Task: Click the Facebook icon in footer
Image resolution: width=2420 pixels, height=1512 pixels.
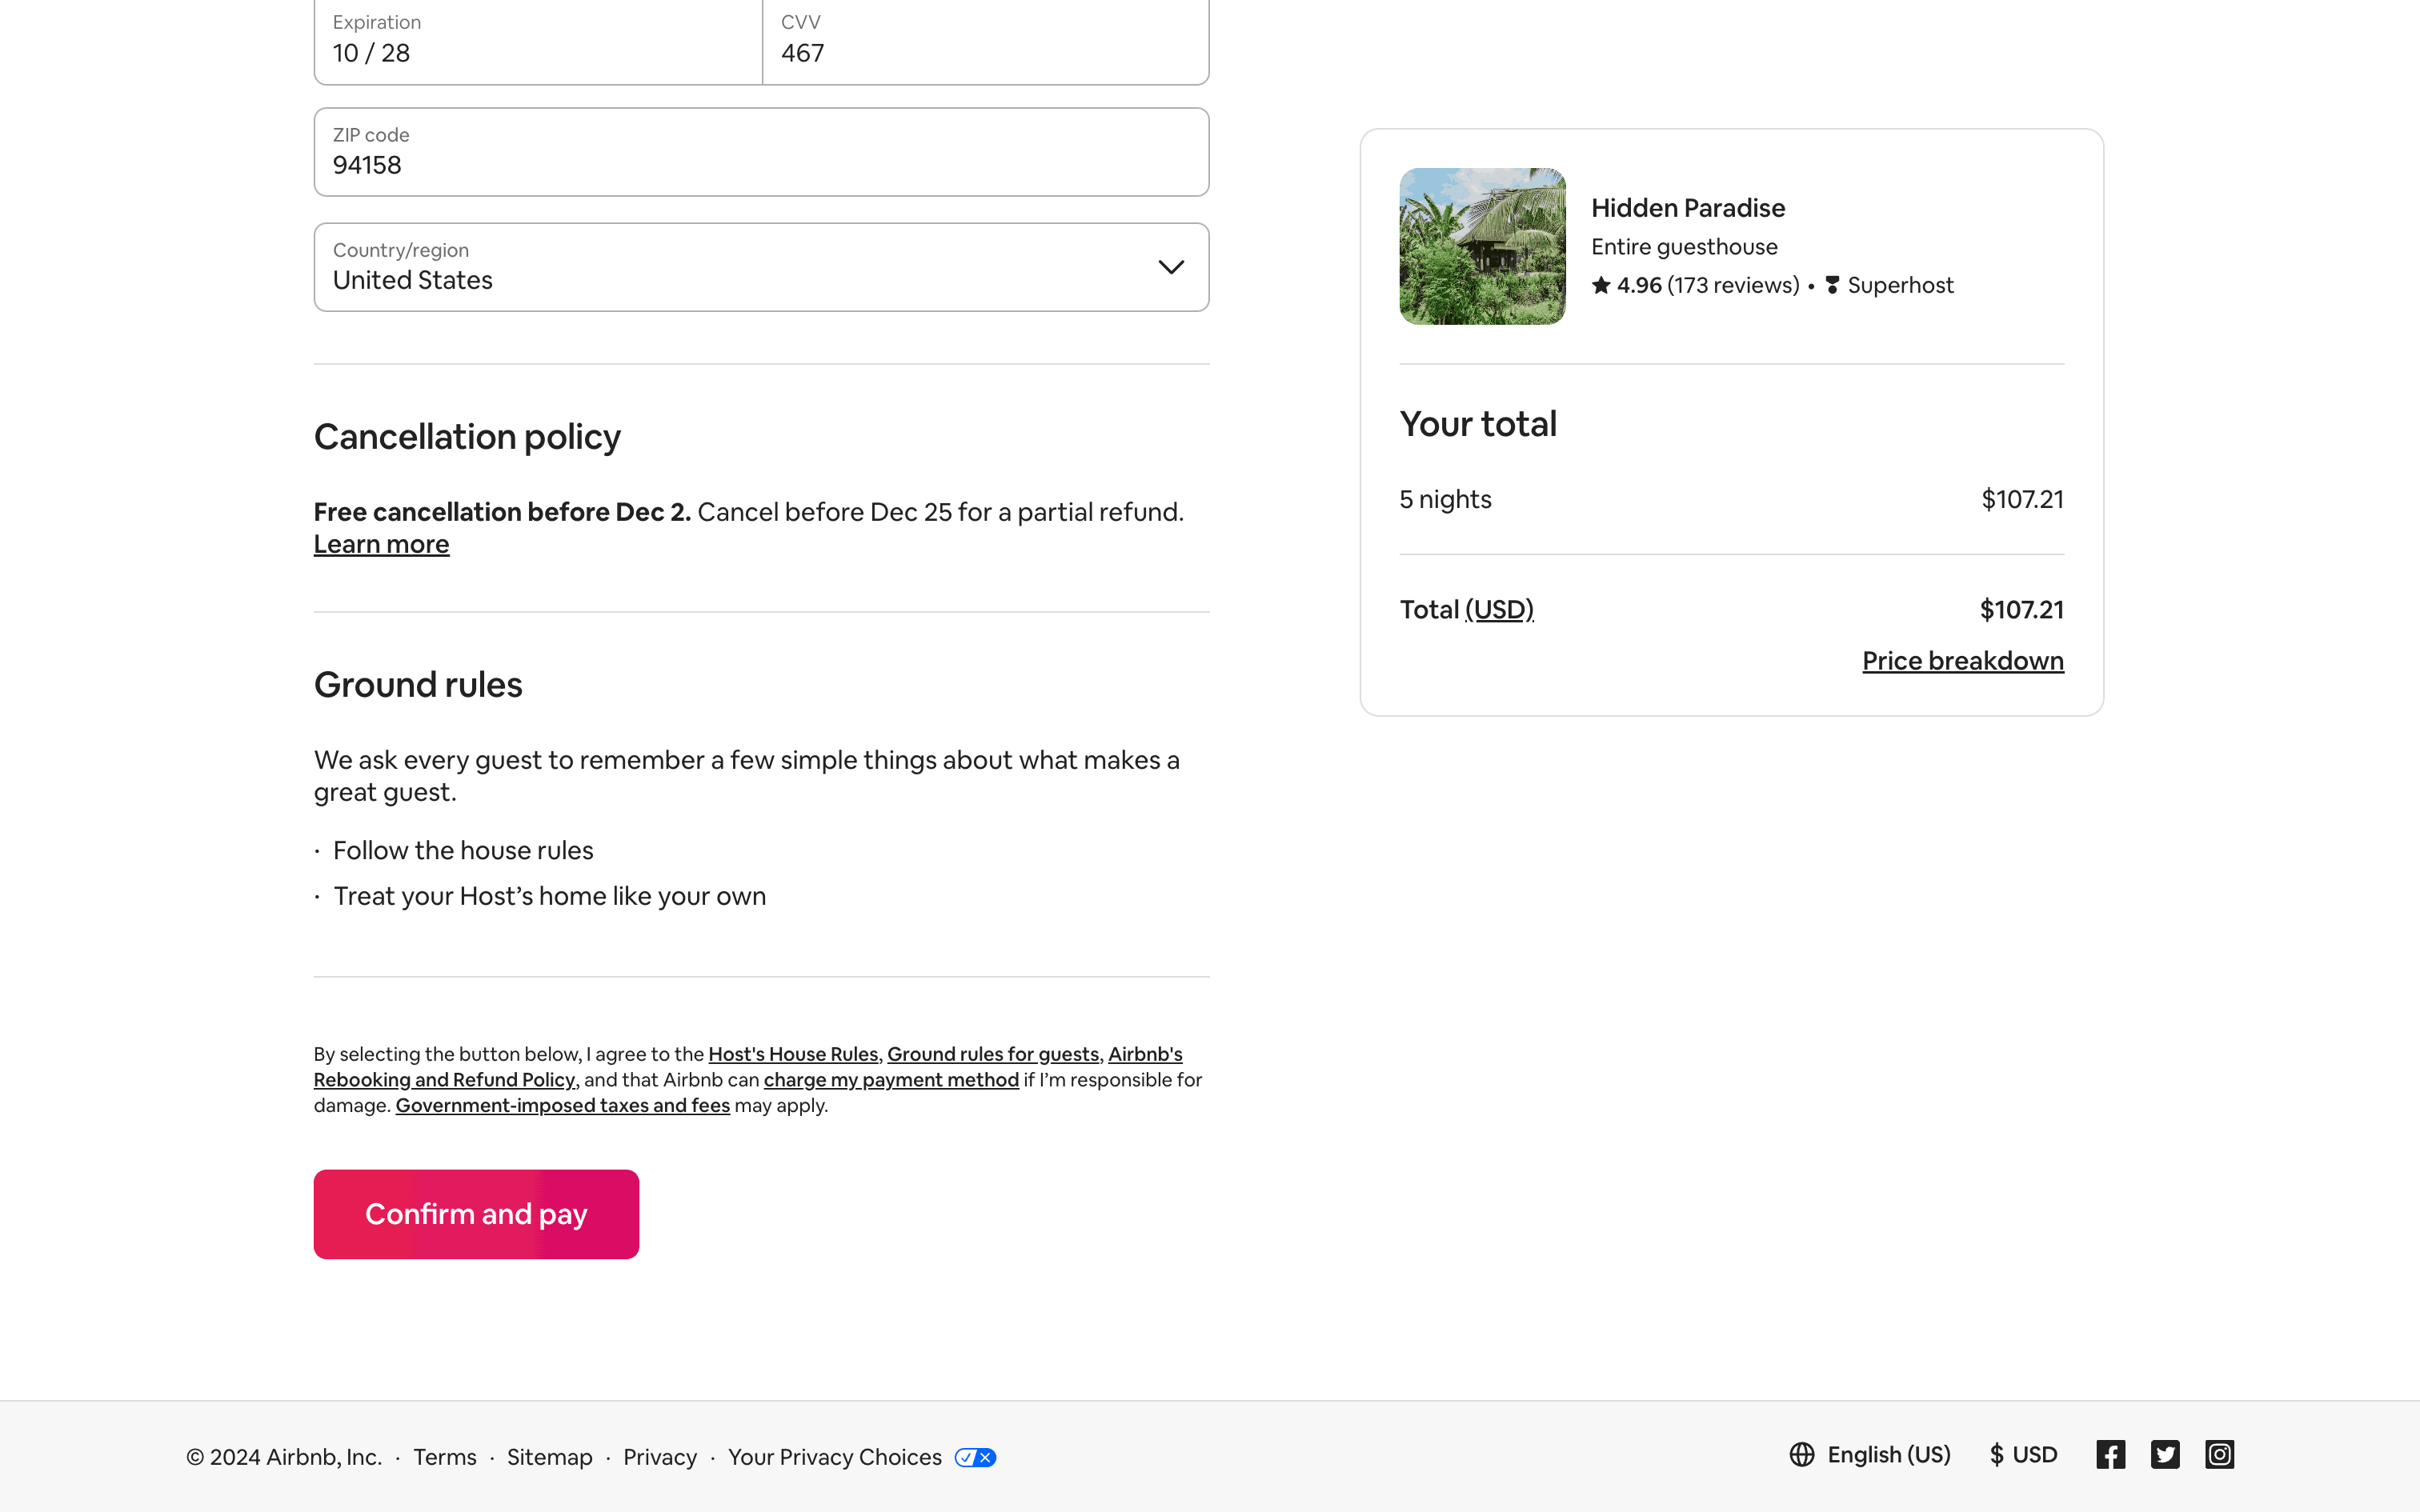Action: 2110,1455
